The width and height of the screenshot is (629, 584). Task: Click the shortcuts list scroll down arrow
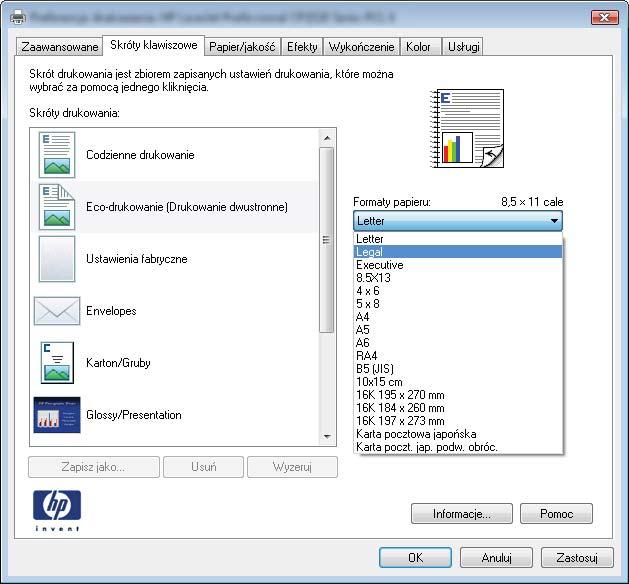coord(327,436)
